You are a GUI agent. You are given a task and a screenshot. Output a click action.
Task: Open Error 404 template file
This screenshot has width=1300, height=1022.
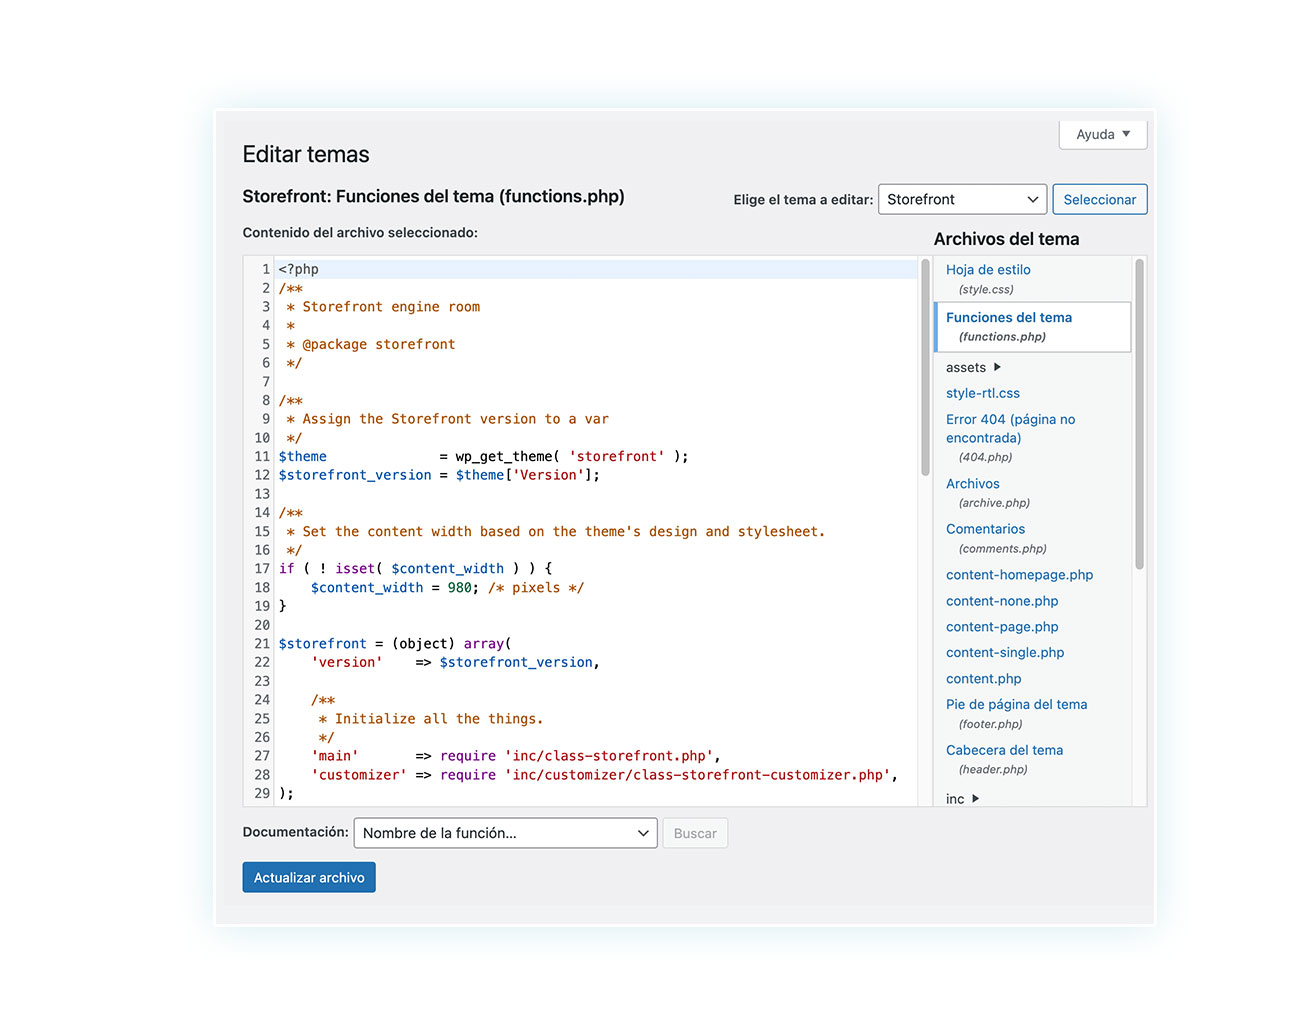(1010, 428)
